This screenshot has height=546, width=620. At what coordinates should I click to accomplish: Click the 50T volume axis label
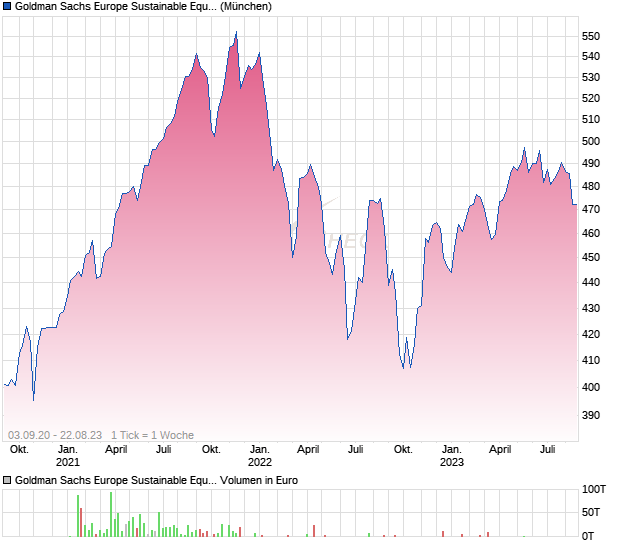591,512
